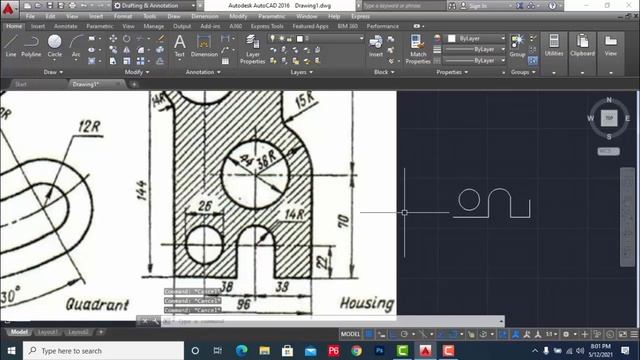Click the Copy tool in Modify panel
Screen dimensions: 640x360
[113, 50]
